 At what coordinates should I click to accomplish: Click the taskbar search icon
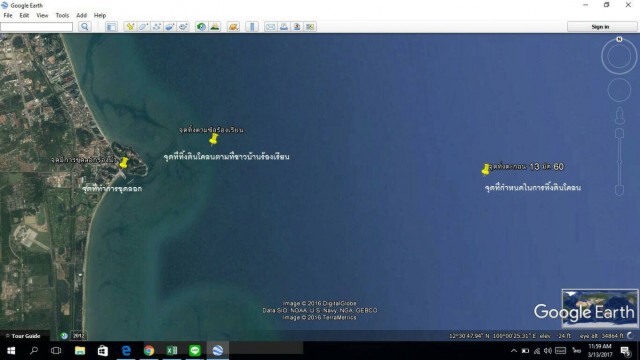point(34,351)
